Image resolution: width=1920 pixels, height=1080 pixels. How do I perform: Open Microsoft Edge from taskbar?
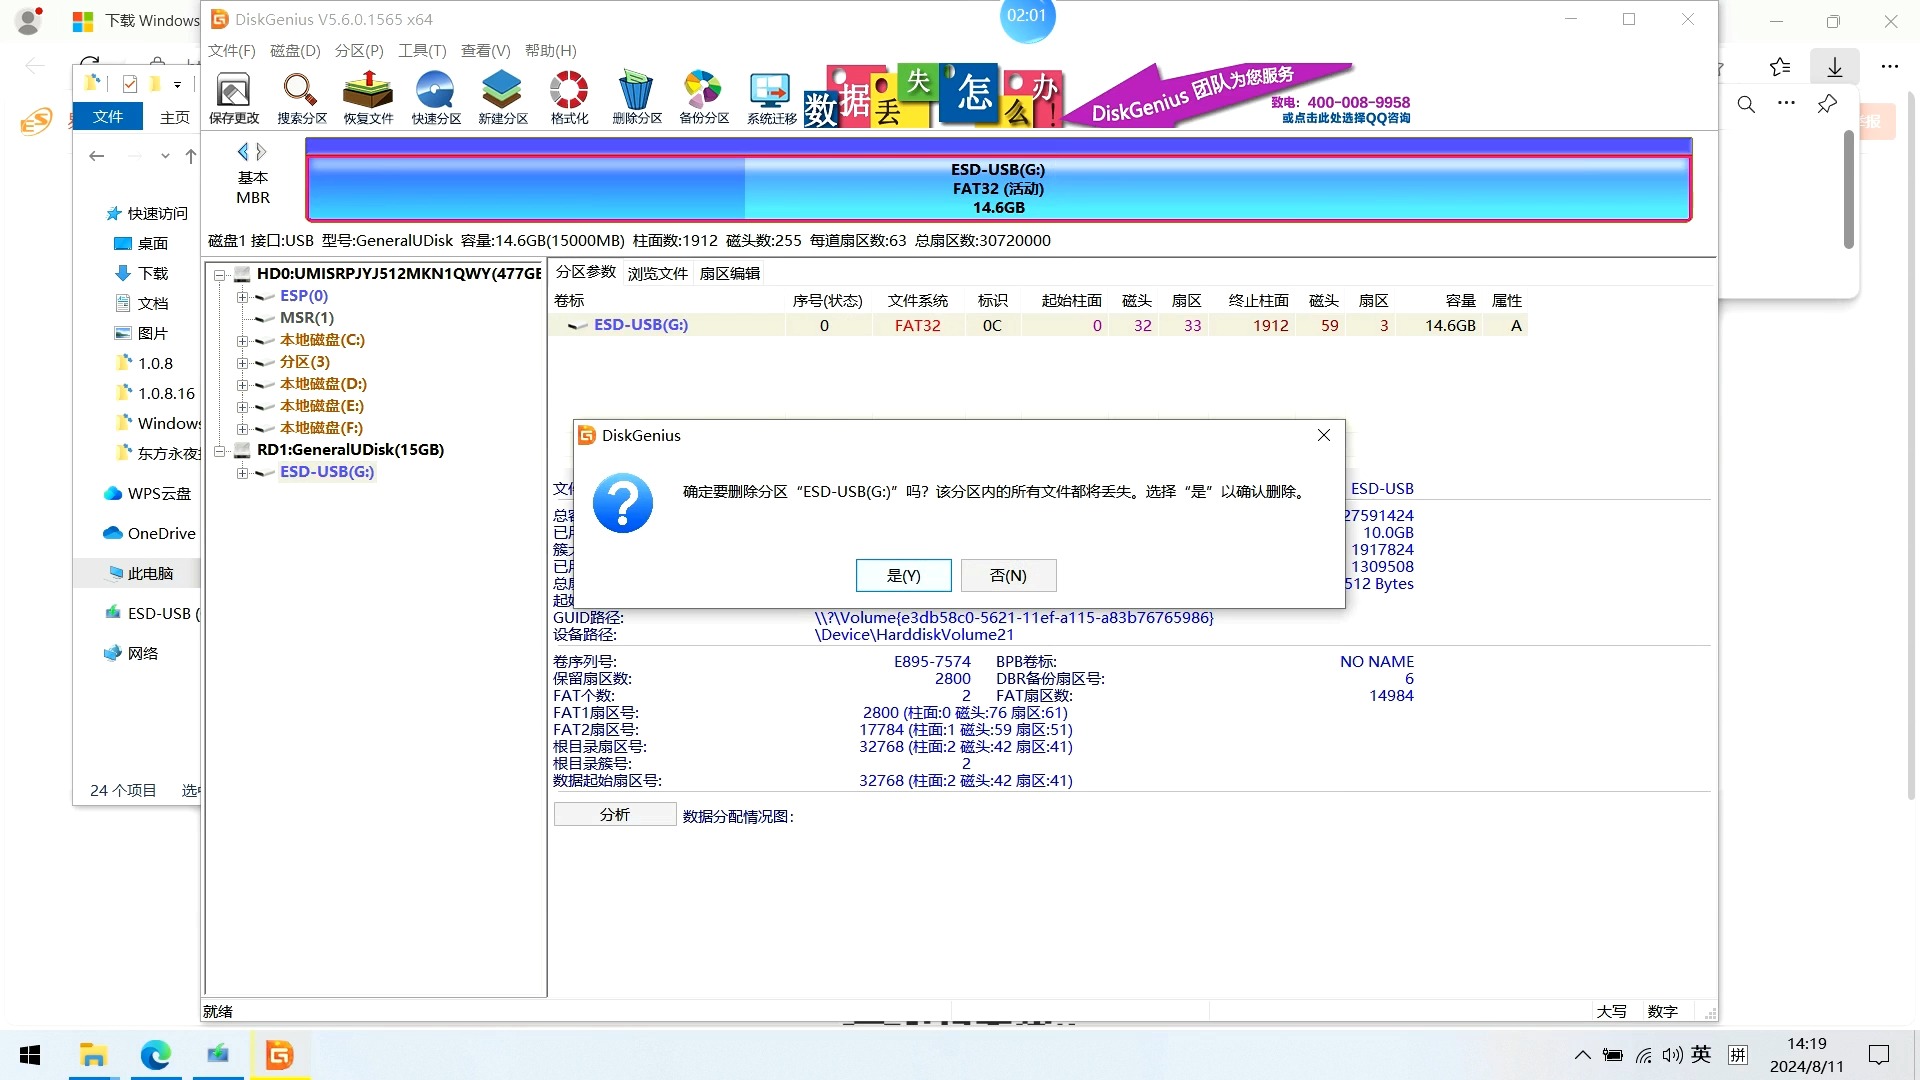(x=155, y=1055)
